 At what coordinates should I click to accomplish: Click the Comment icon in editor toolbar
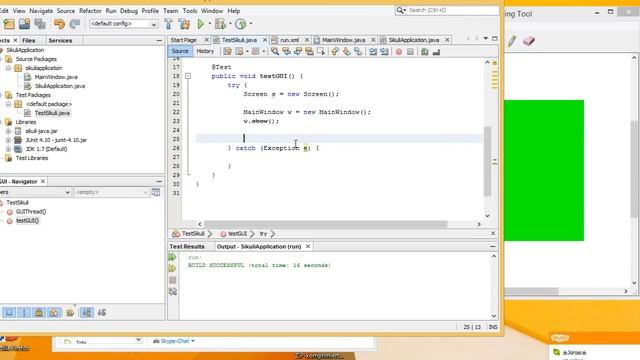coord(424,51)
